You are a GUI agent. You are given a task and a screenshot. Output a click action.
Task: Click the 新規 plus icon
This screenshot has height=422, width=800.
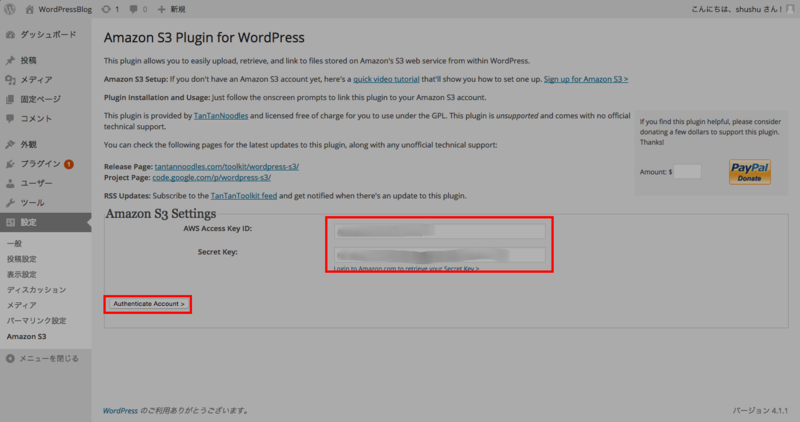(161, 9)
